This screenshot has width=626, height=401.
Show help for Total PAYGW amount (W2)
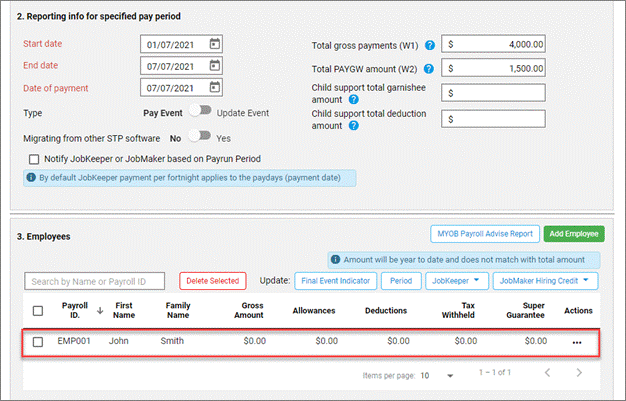[429, 69]
